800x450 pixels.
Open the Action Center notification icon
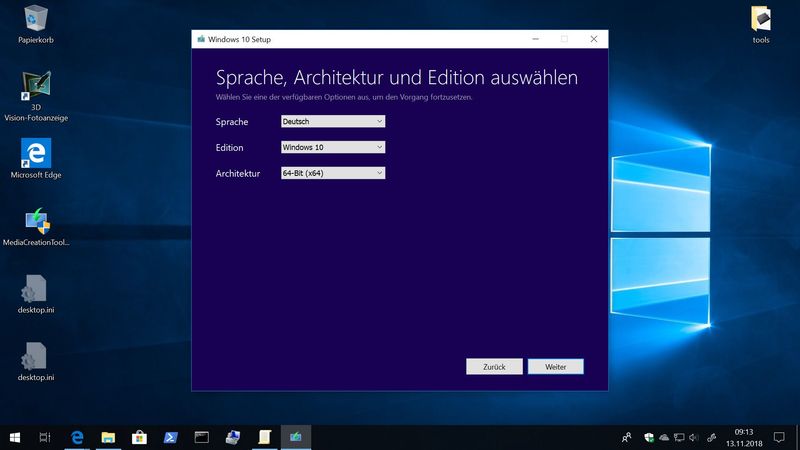779,437
